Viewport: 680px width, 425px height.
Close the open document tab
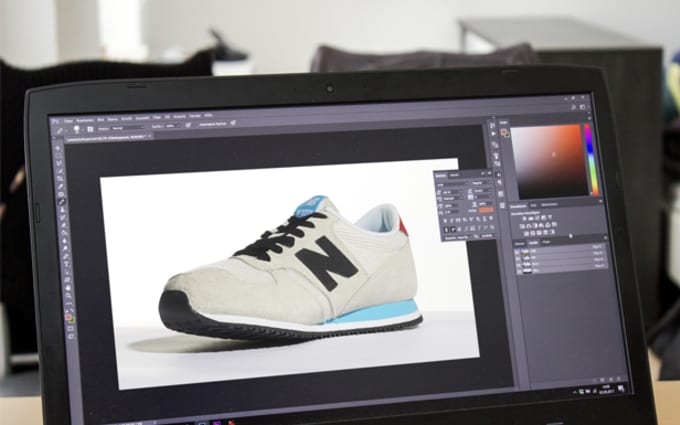[x=150, y=136]
